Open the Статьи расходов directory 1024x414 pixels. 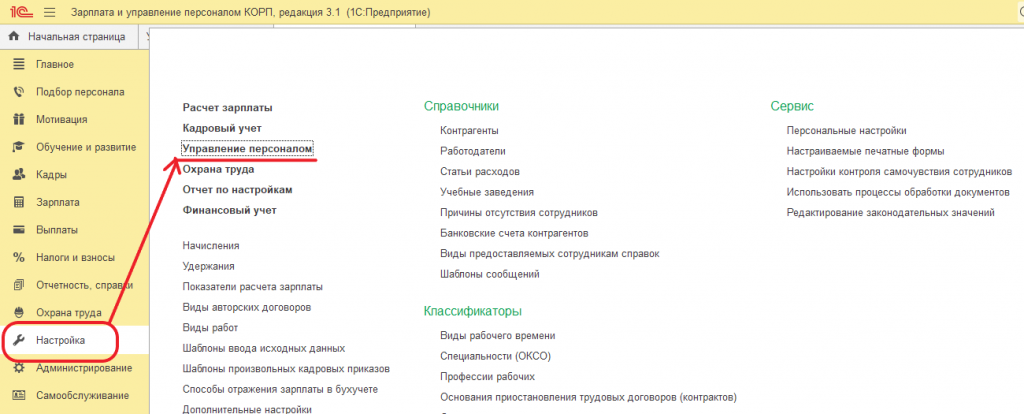click(480, 172)
